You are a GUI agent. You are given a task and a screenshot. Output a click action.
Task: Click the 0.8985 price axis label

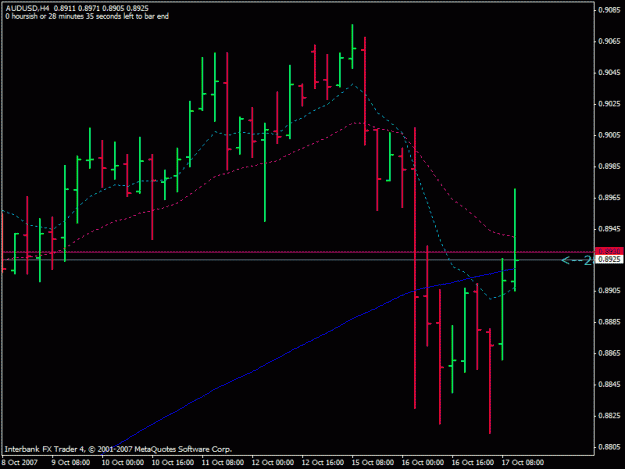[609, 166]
